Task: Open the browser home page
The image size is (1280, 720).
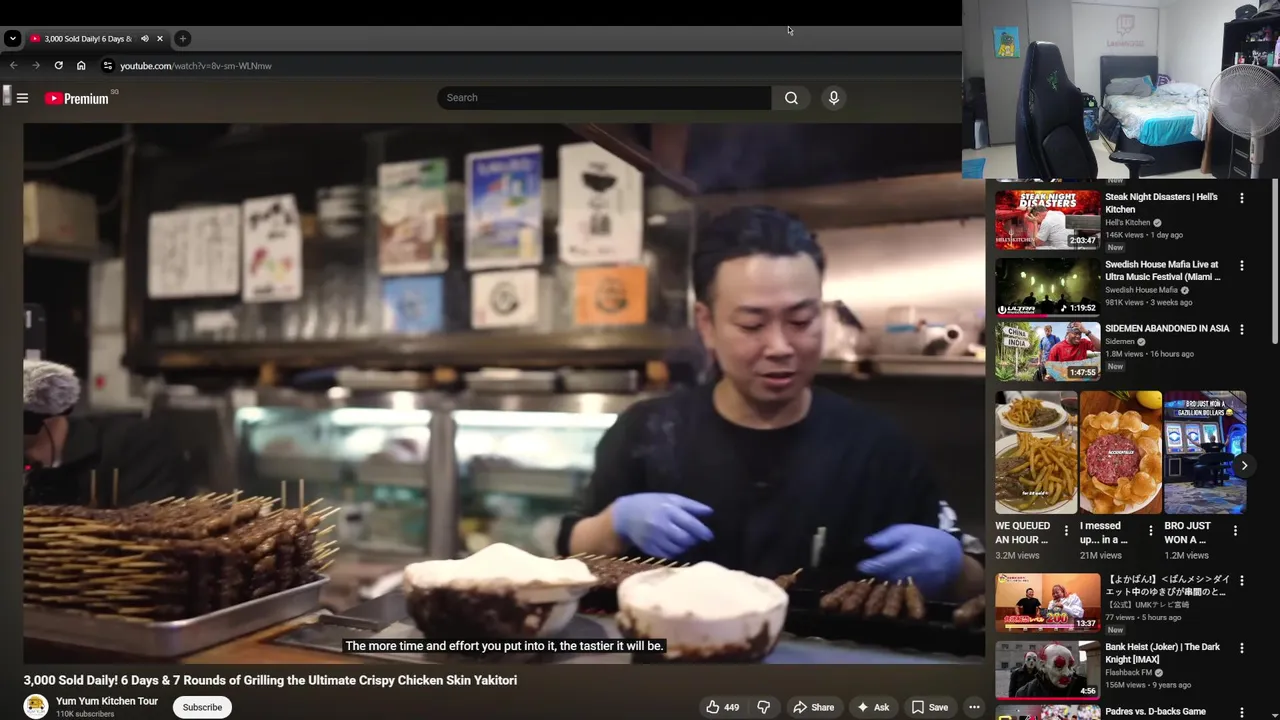Action: coord(81,66)
